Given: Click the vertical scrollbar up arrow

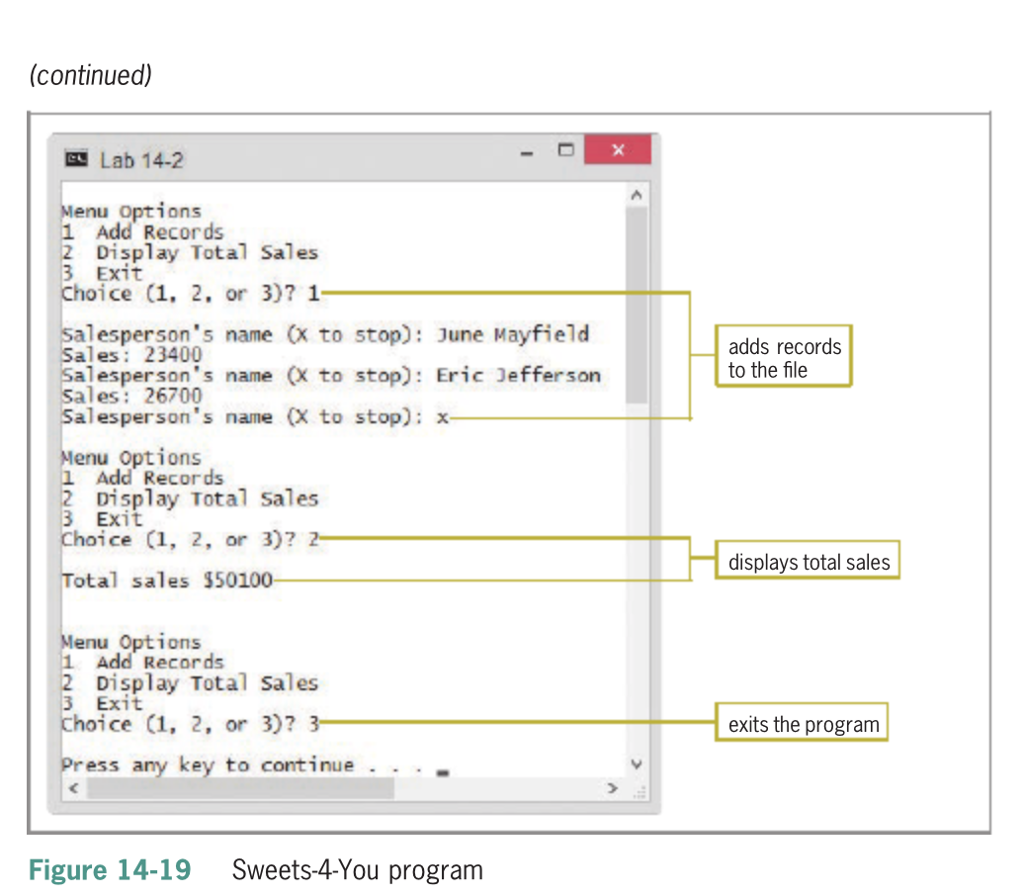Looking at the screenshot, I should pyautogui.click(x=637, y=193).
